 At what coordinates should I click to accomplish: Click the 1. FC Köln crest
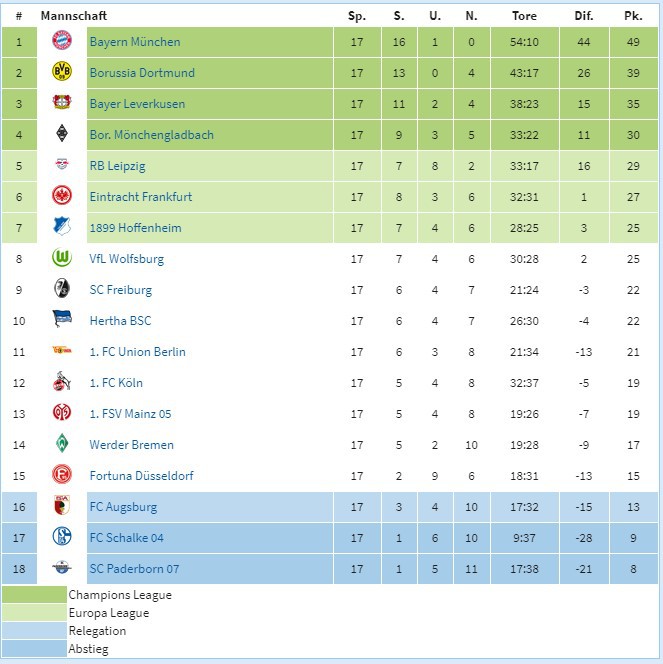tap(62, 383)
